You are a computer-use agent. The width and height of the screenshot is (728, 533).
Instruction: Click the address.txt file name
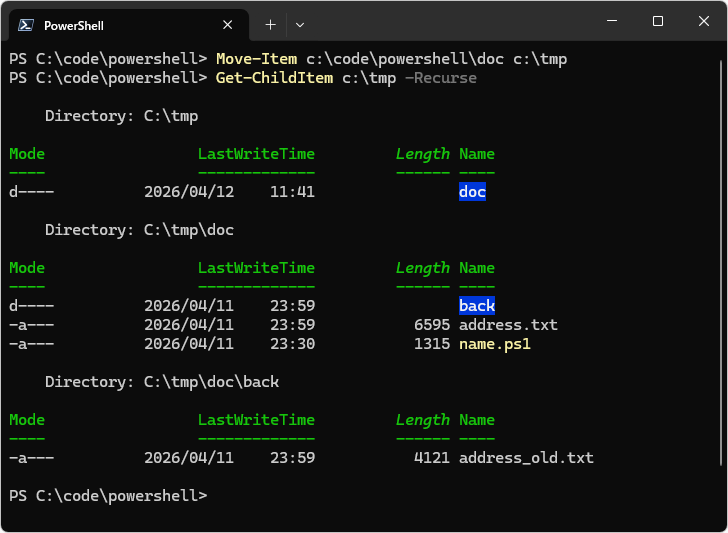point(508,325)
